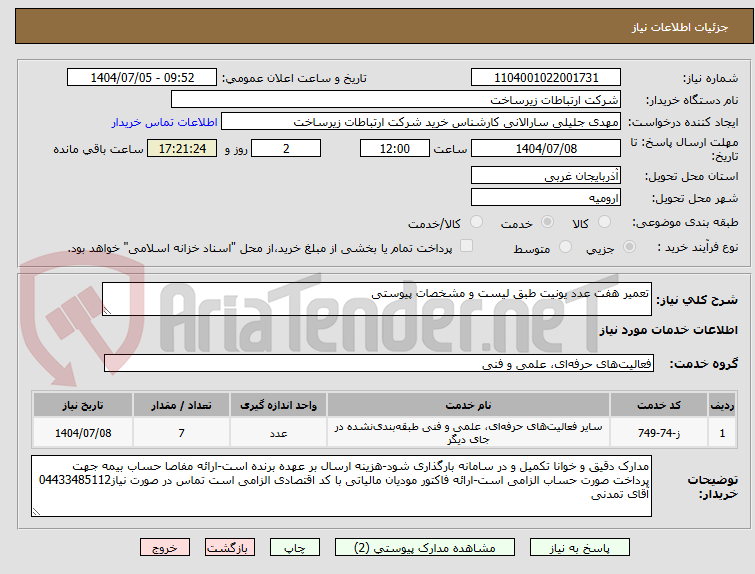Image resolution: width=755 pixels, height=574 pixels.
Task: Click the remaining days field showing 2
Action: click(x=286, y=148)
